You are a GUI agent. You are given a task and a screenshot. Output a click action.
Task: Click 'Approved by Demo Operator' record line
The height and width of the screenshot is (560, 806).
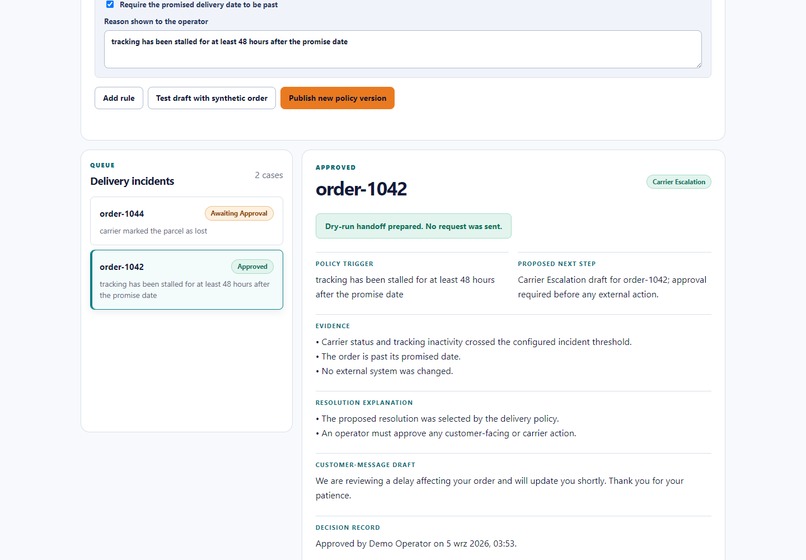click(x=416, y=544)
